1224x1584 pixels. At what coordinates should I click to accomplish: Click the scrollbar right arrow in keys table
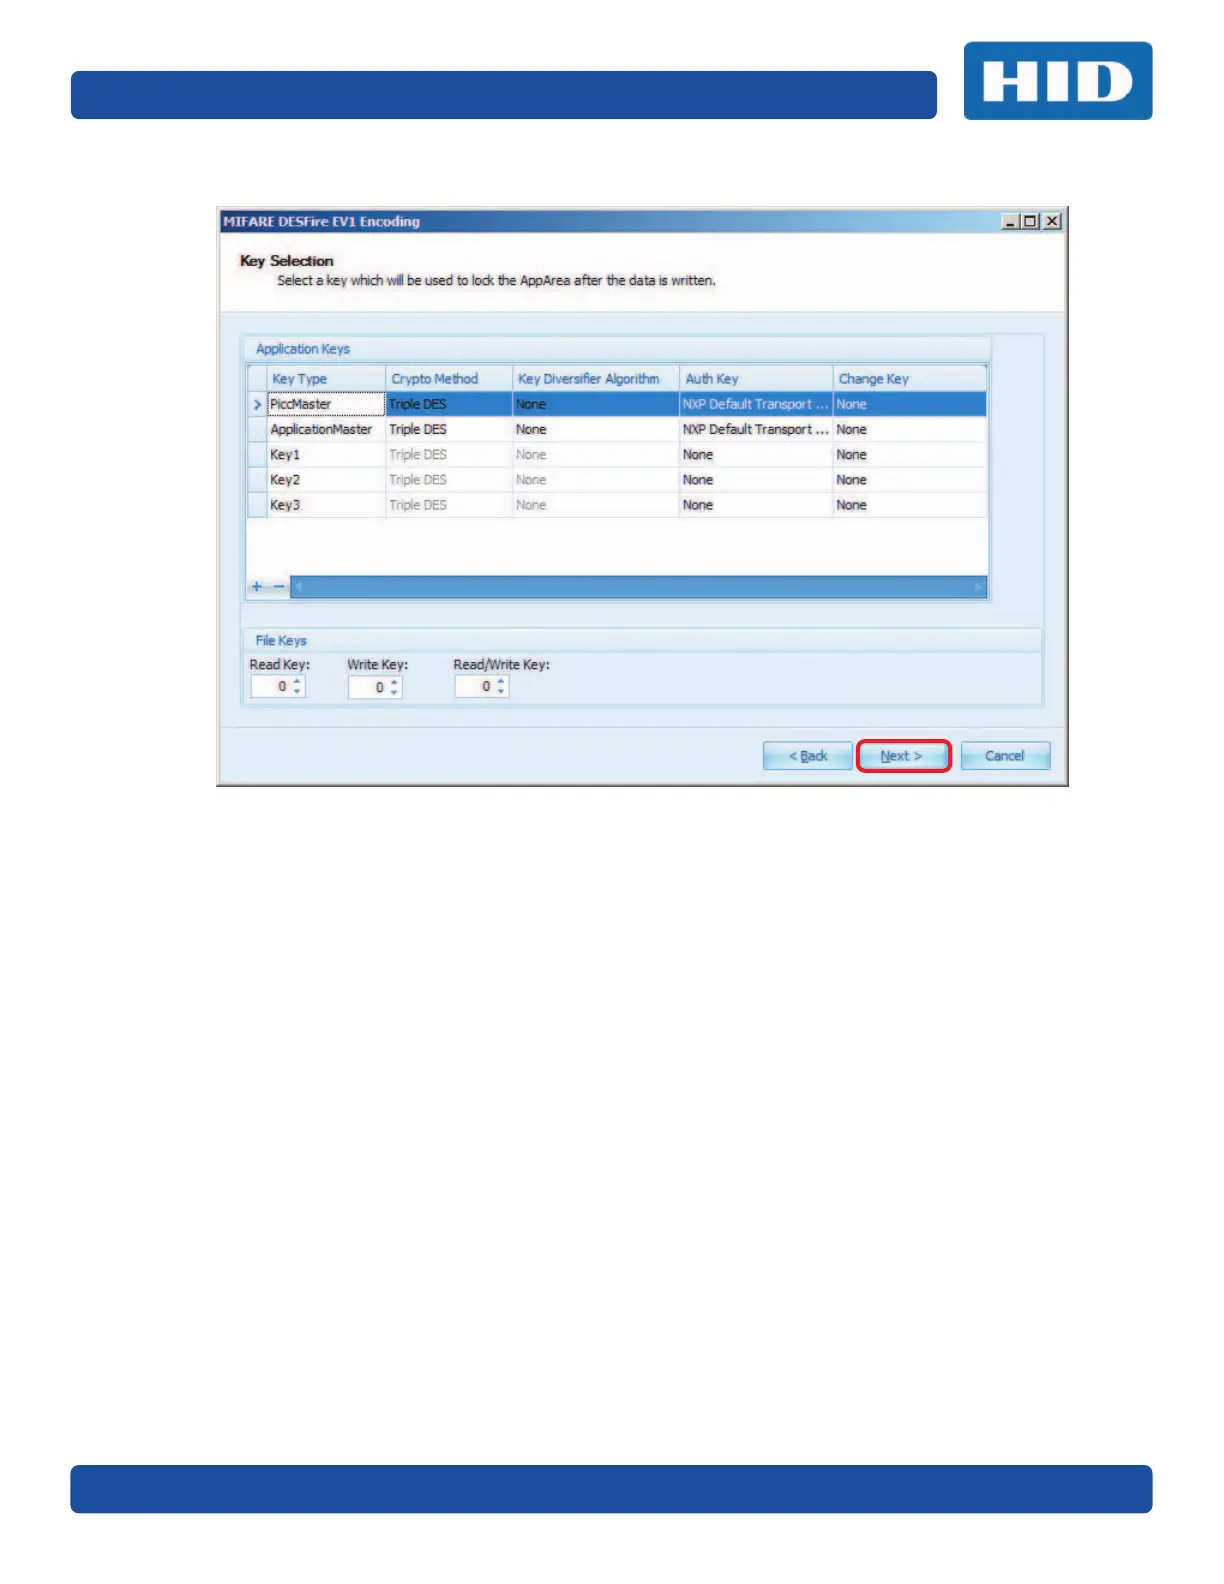pyautogui.click(x=979, y=587)
